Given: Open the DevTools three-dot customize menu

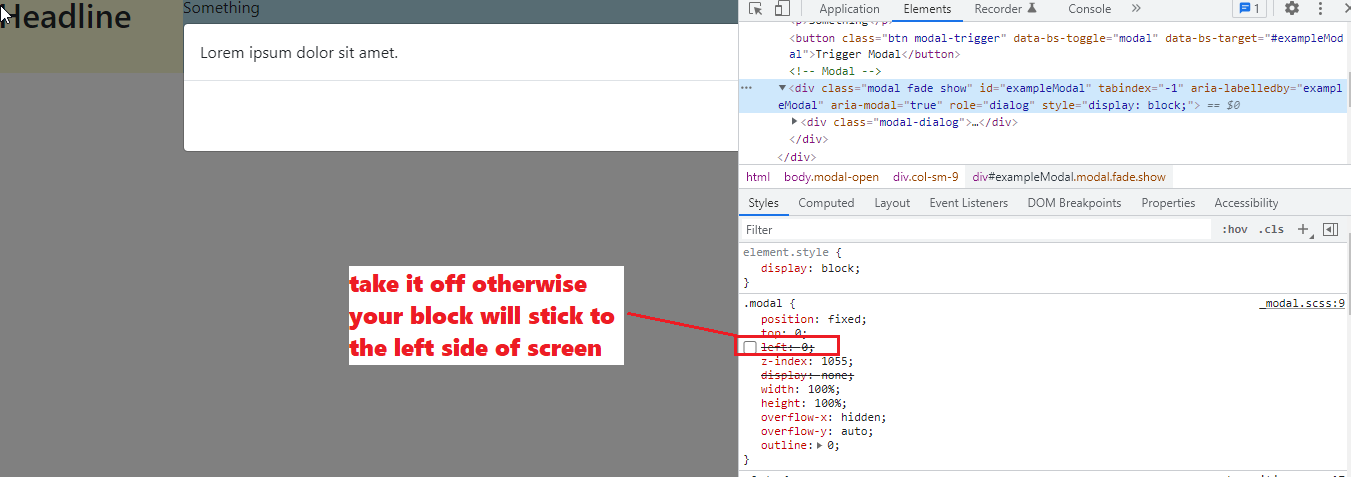Looking at the screenshot, I should pos(1321,9).
